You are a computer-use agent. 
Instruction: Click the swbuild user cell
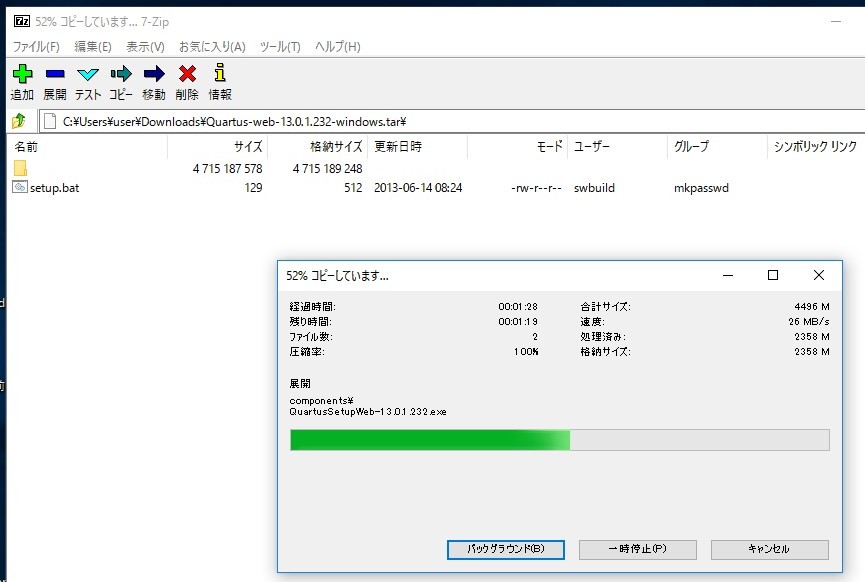594,188
